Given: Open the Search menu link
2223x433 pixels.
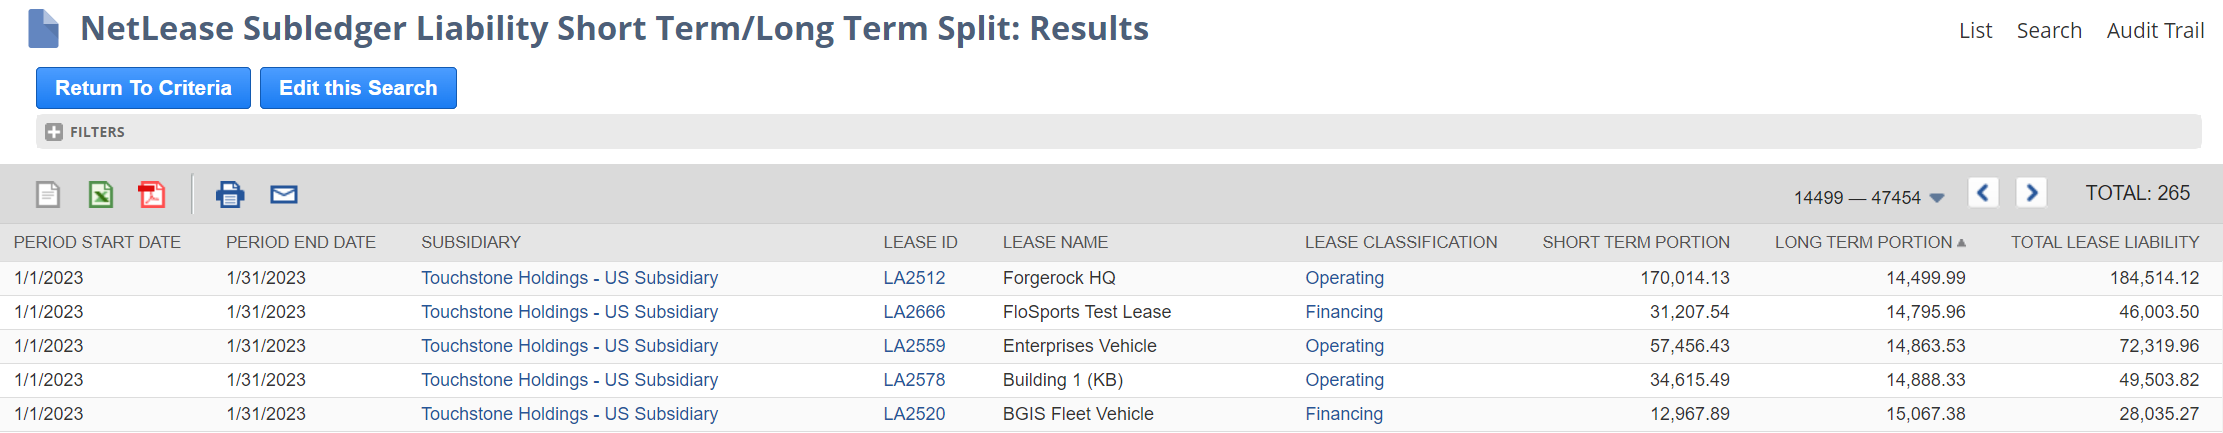Looking at the screenshot, I should click(x=2049, y=31).
